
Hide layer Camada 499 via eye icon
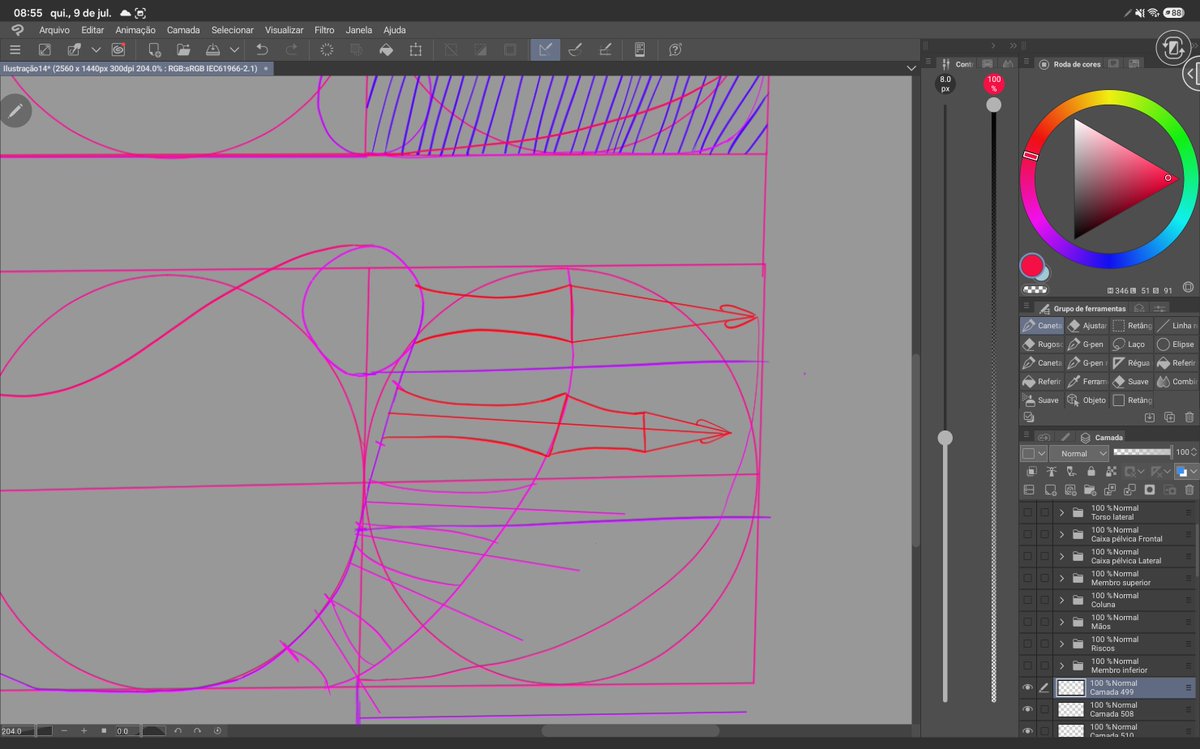(1027, 688)
